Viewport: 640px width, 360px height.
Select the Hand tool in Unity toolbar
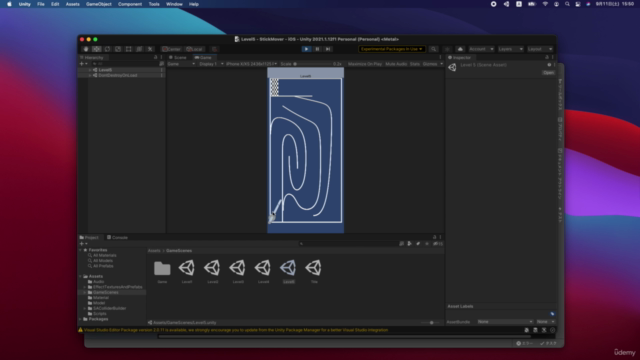(x=86, y=49)
